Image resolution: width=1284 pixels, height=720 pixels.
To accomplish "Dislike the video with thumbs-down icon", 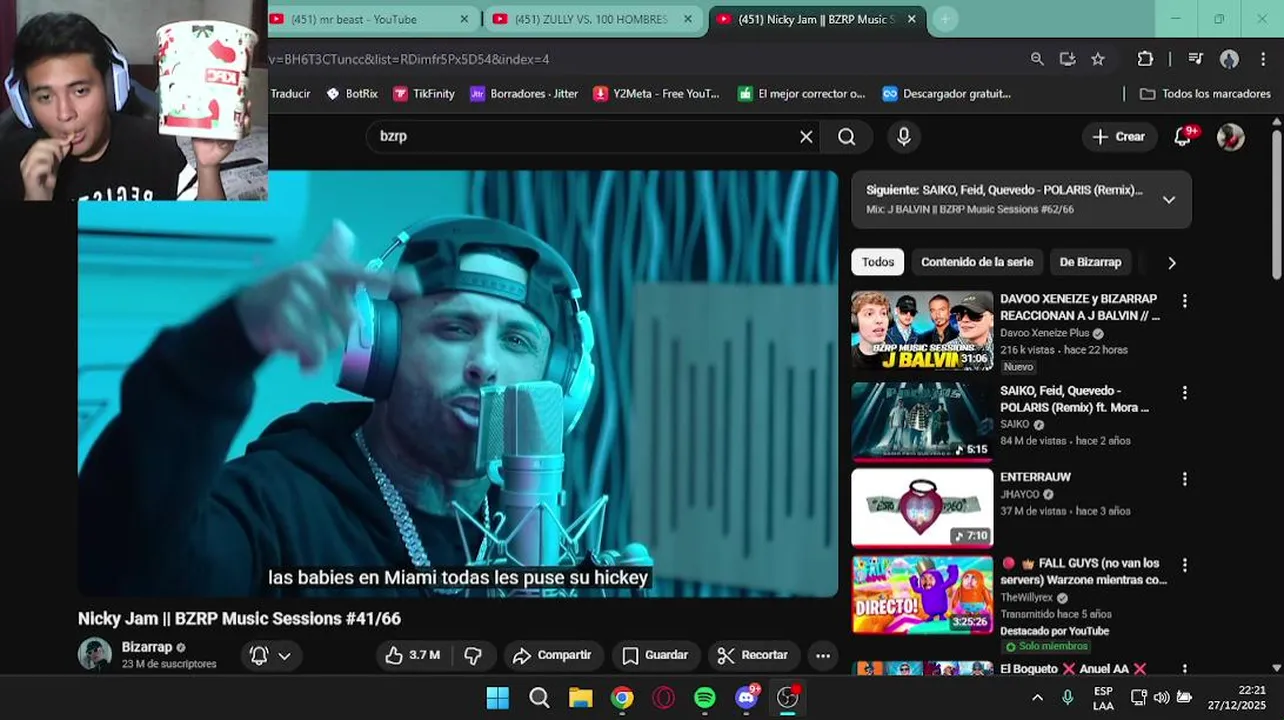I will [473, 655].
